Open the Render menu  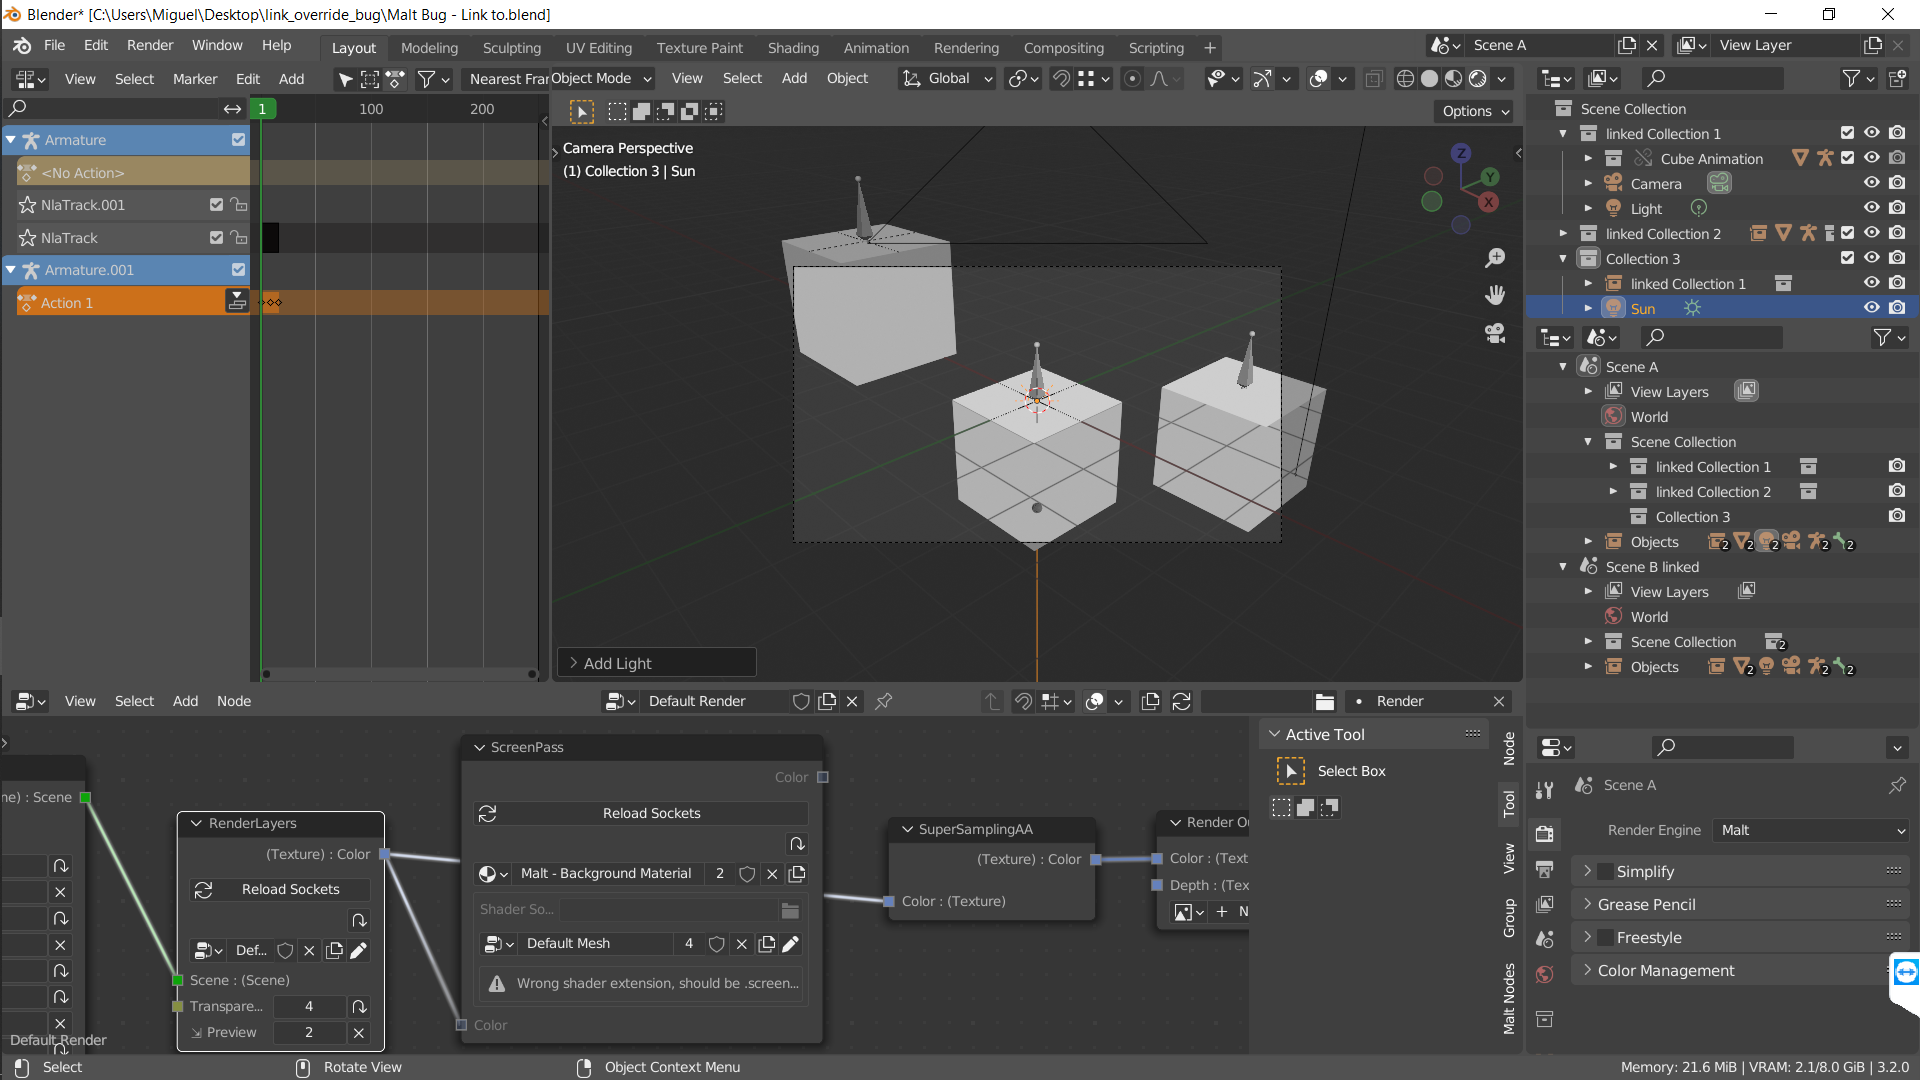click(149, 45)
